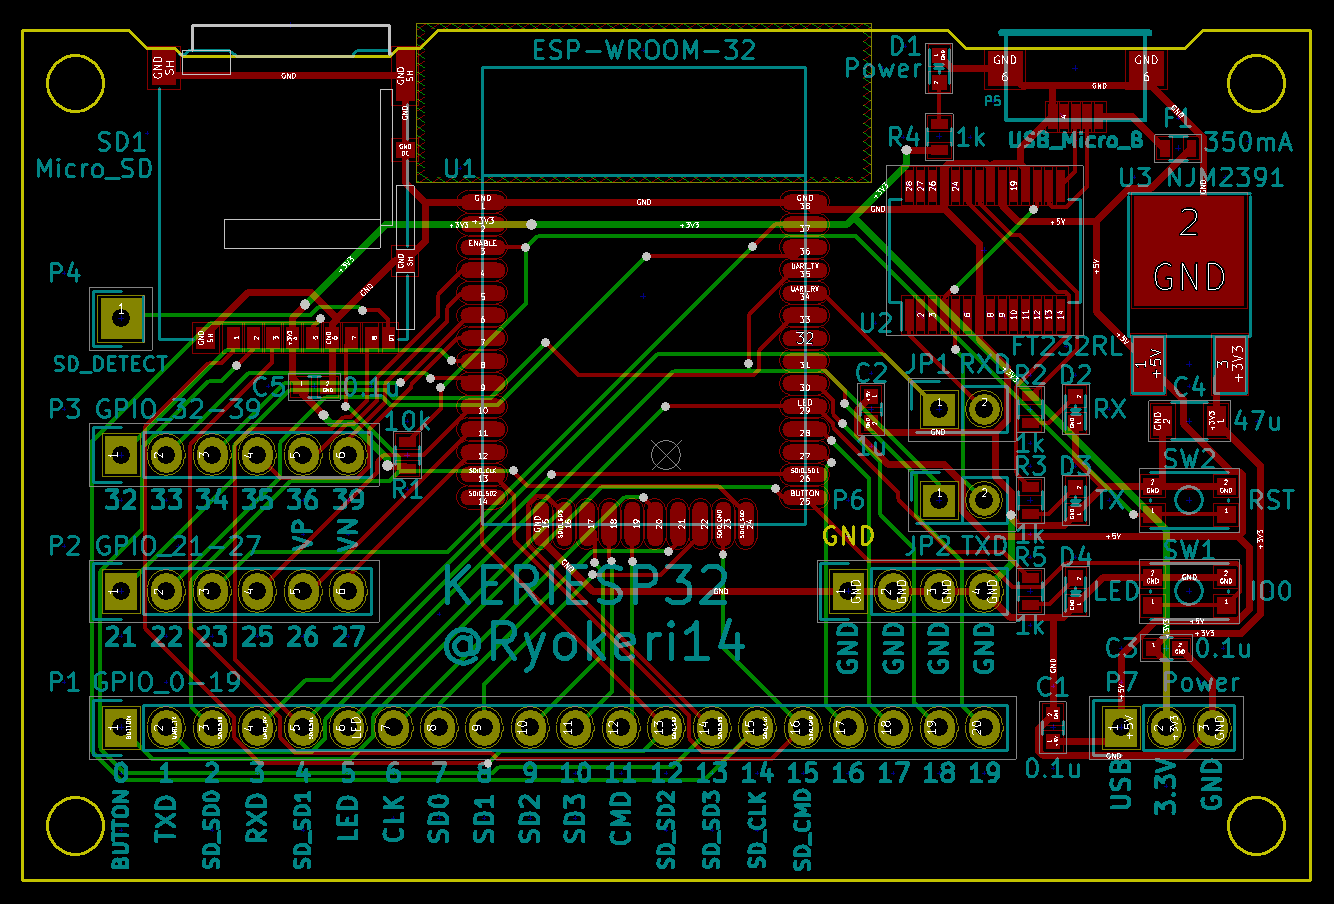This screenshot has height=904, width=1334.
Task: Select square pad 1 of header P3
Action: 121,456
